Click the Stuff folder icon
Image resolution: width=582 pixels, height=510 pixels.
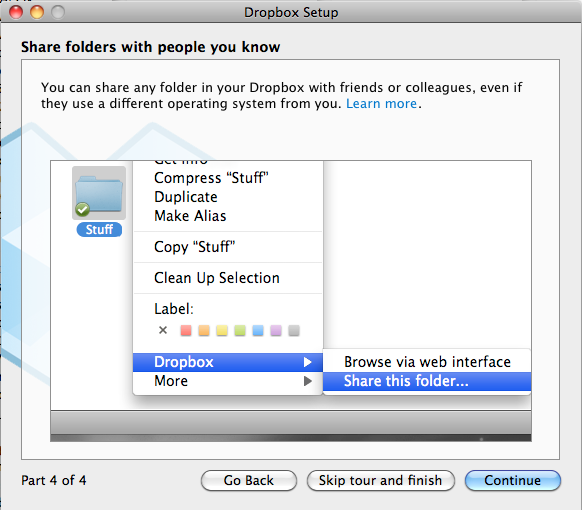click(x=99, y=193)
